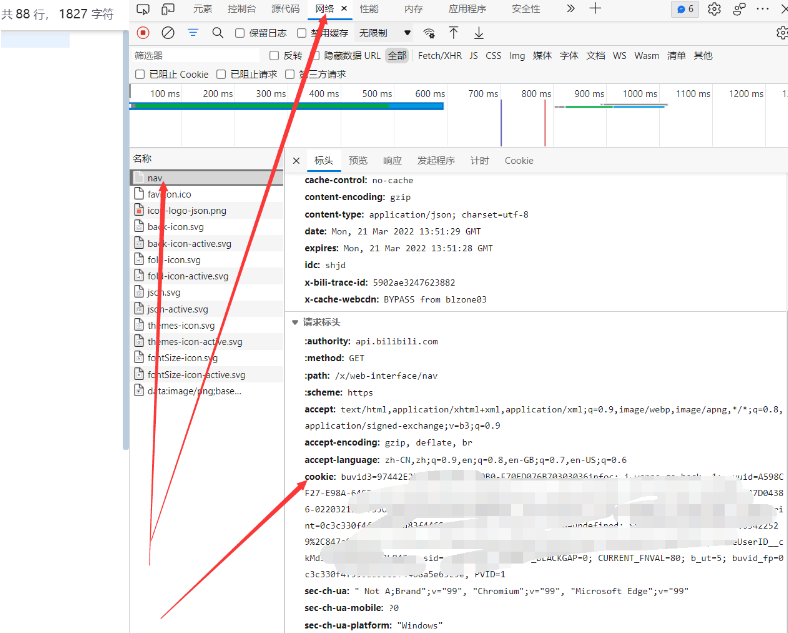Open the throttling dropdown
The width and height of the screenshot is (788, 633).
[384, 33]
